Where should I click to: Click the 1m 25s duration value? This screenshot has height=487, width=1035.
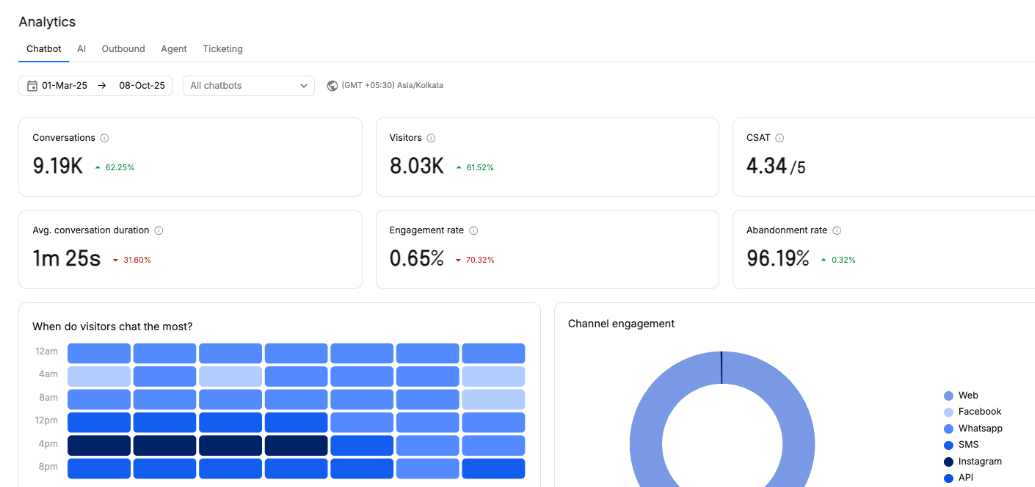coord(67,259)
